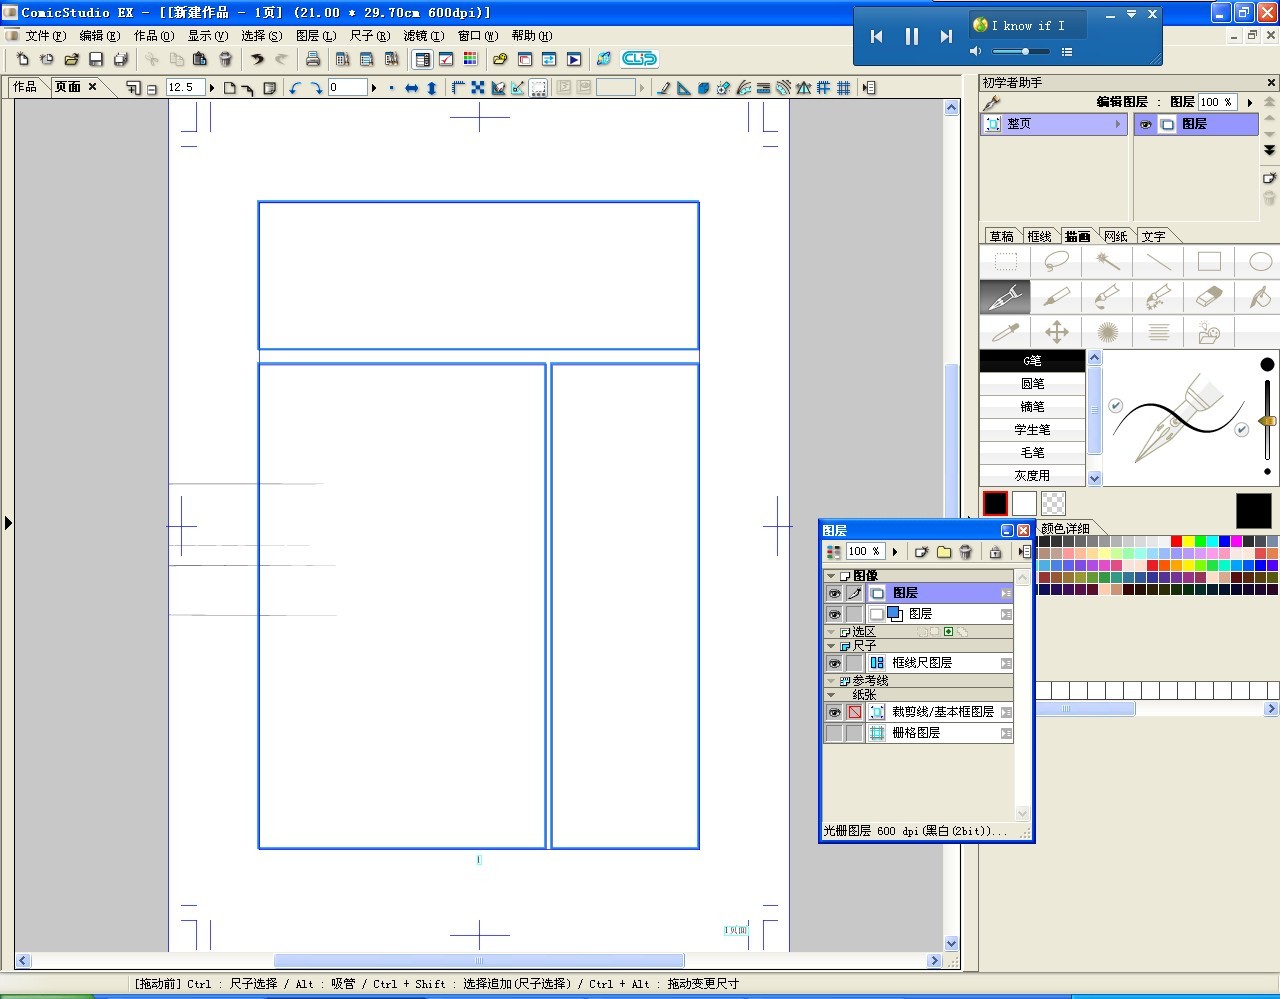Viewport: 1280px width, 999px height.
Task: Hide the 框线尺图层 layer via its eye
Action: coord(834,663)
